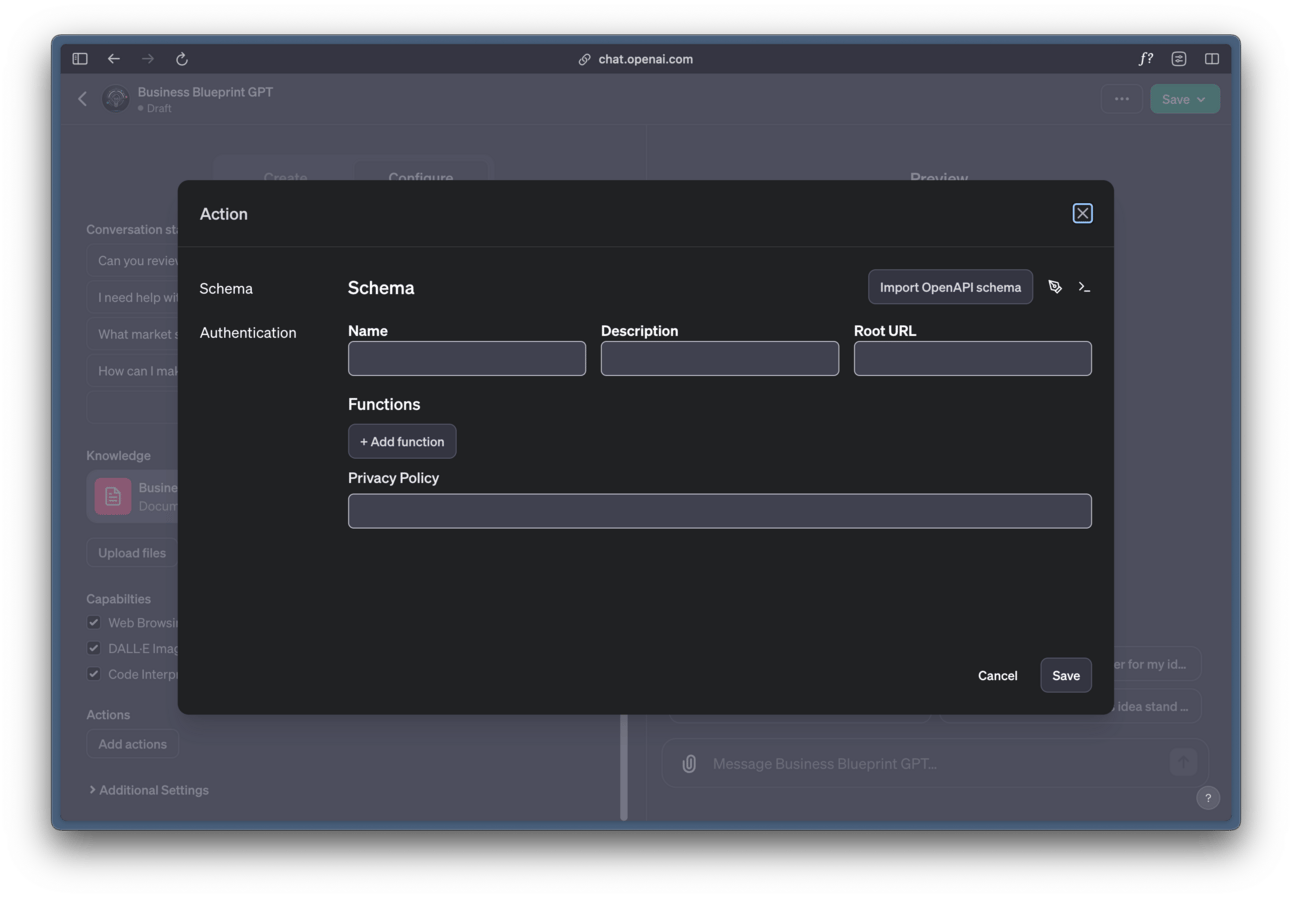Image resolution: width=1292 pixels, height=898 pixels.
Task: Click Cancel in the Action dialog
Action: tap(997, 675)
